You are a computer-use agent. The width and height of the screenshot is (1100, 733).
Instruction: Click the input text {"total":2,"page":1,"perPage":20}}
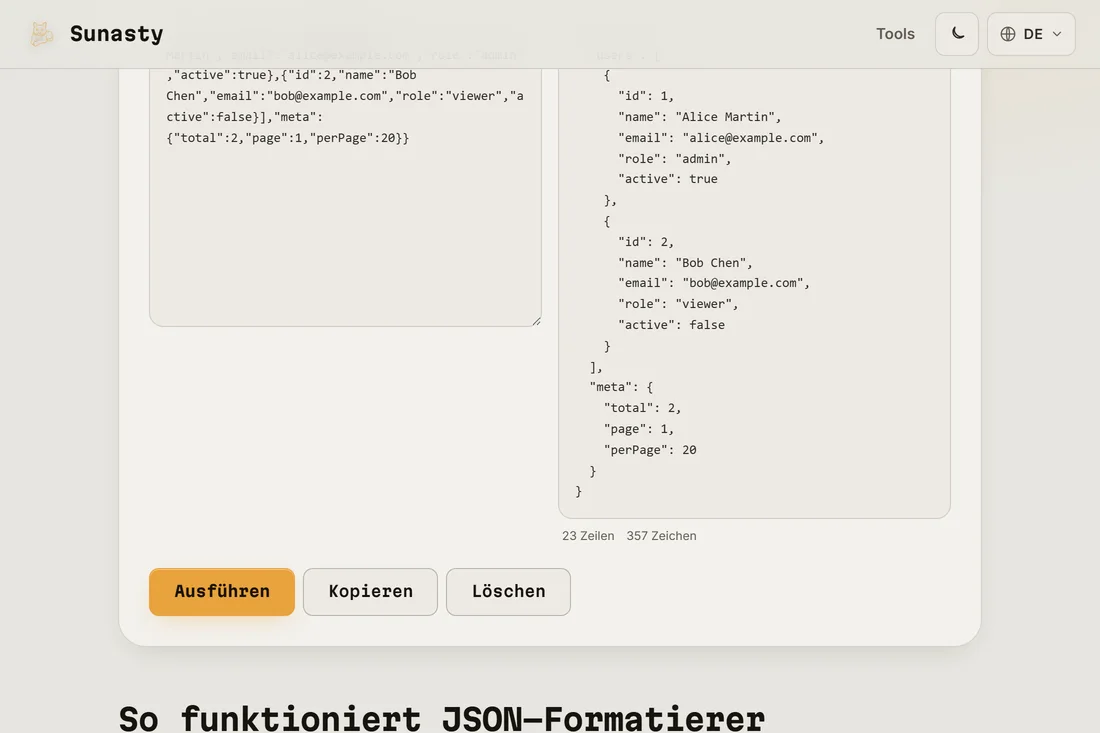(288, 137)
